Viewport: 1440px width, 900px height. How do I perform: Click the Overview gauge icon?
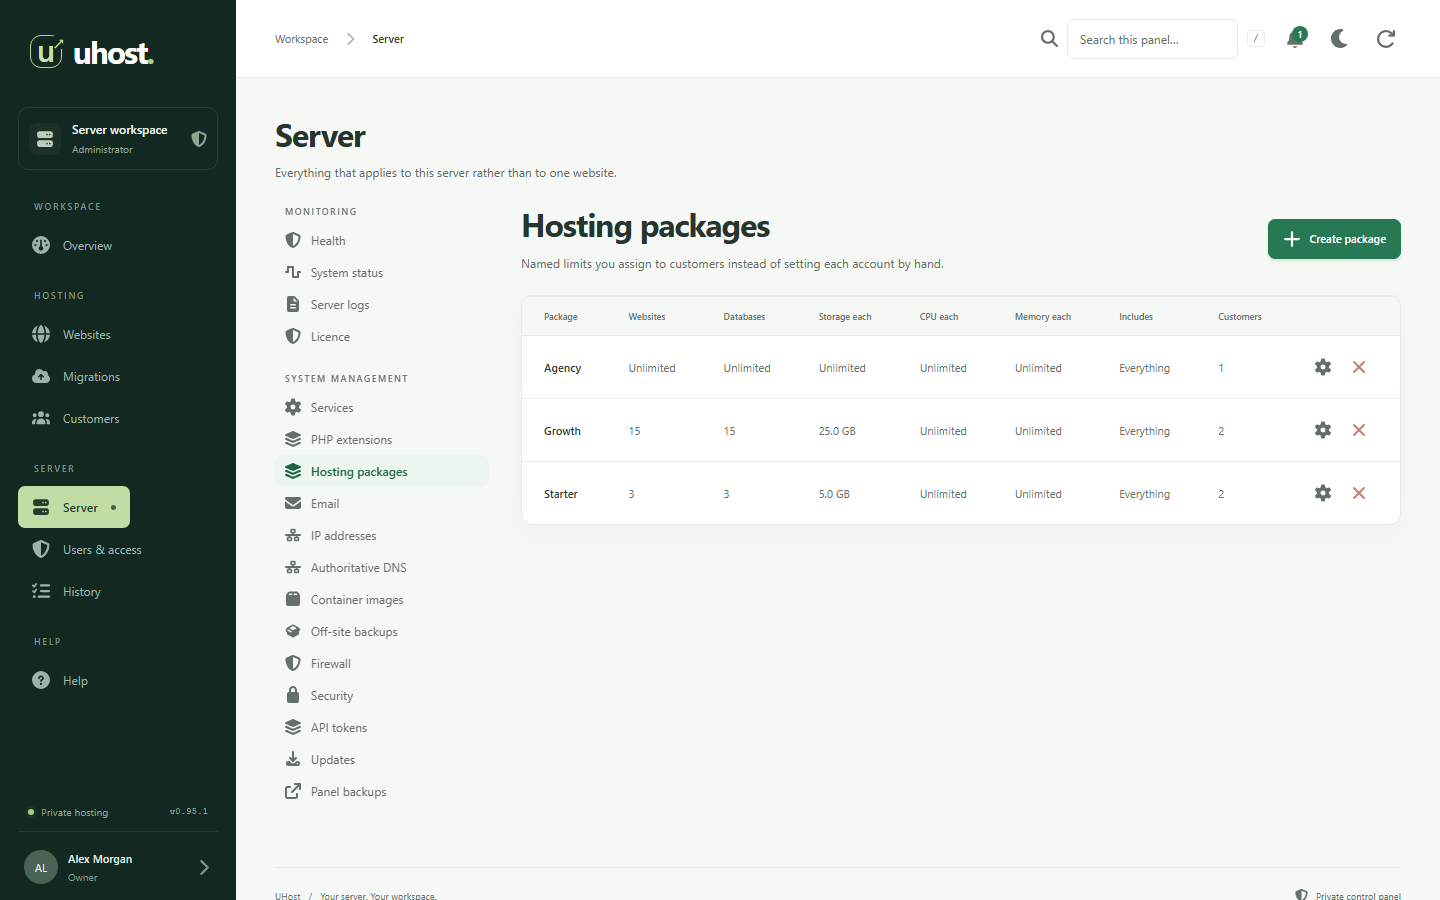[x=41, y=245]
